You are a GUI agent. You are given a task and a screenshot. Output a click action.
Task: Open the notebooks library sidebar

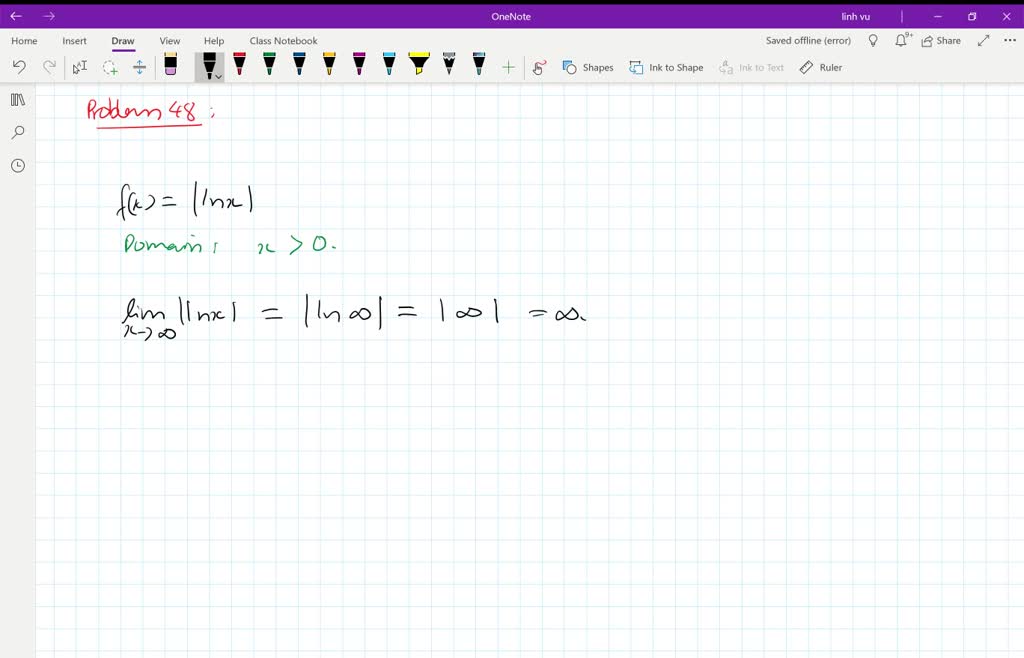click(17, 99)
